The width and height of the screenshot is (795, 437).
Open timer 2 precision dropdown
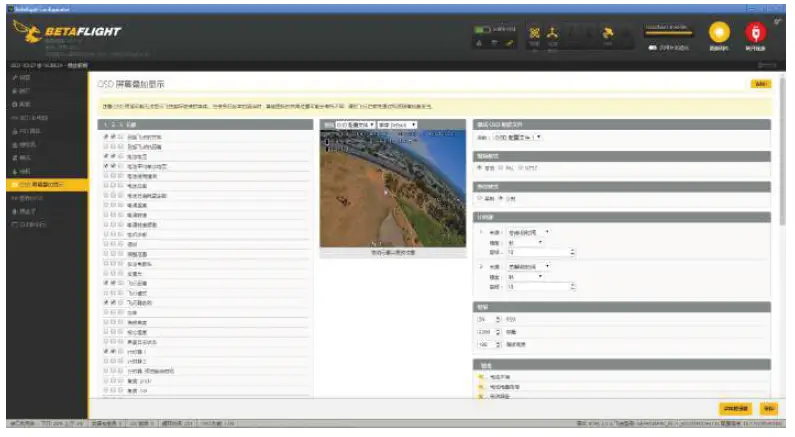click(525, 276)
